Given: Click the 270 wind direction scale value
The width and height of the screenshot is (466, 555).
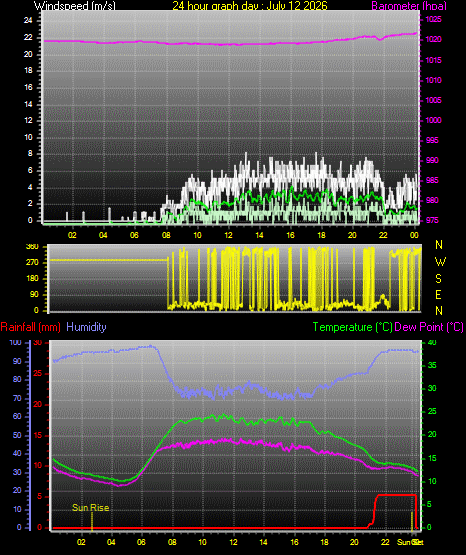Looking at the screenshot, I should click(x=32, y=263).
